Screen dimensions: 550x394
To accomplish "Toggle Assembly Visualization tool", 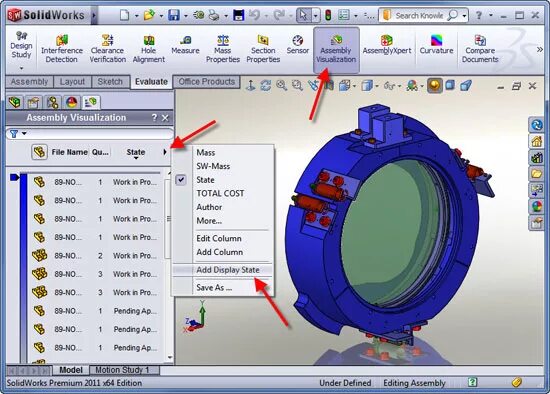I will click(336, 49).
